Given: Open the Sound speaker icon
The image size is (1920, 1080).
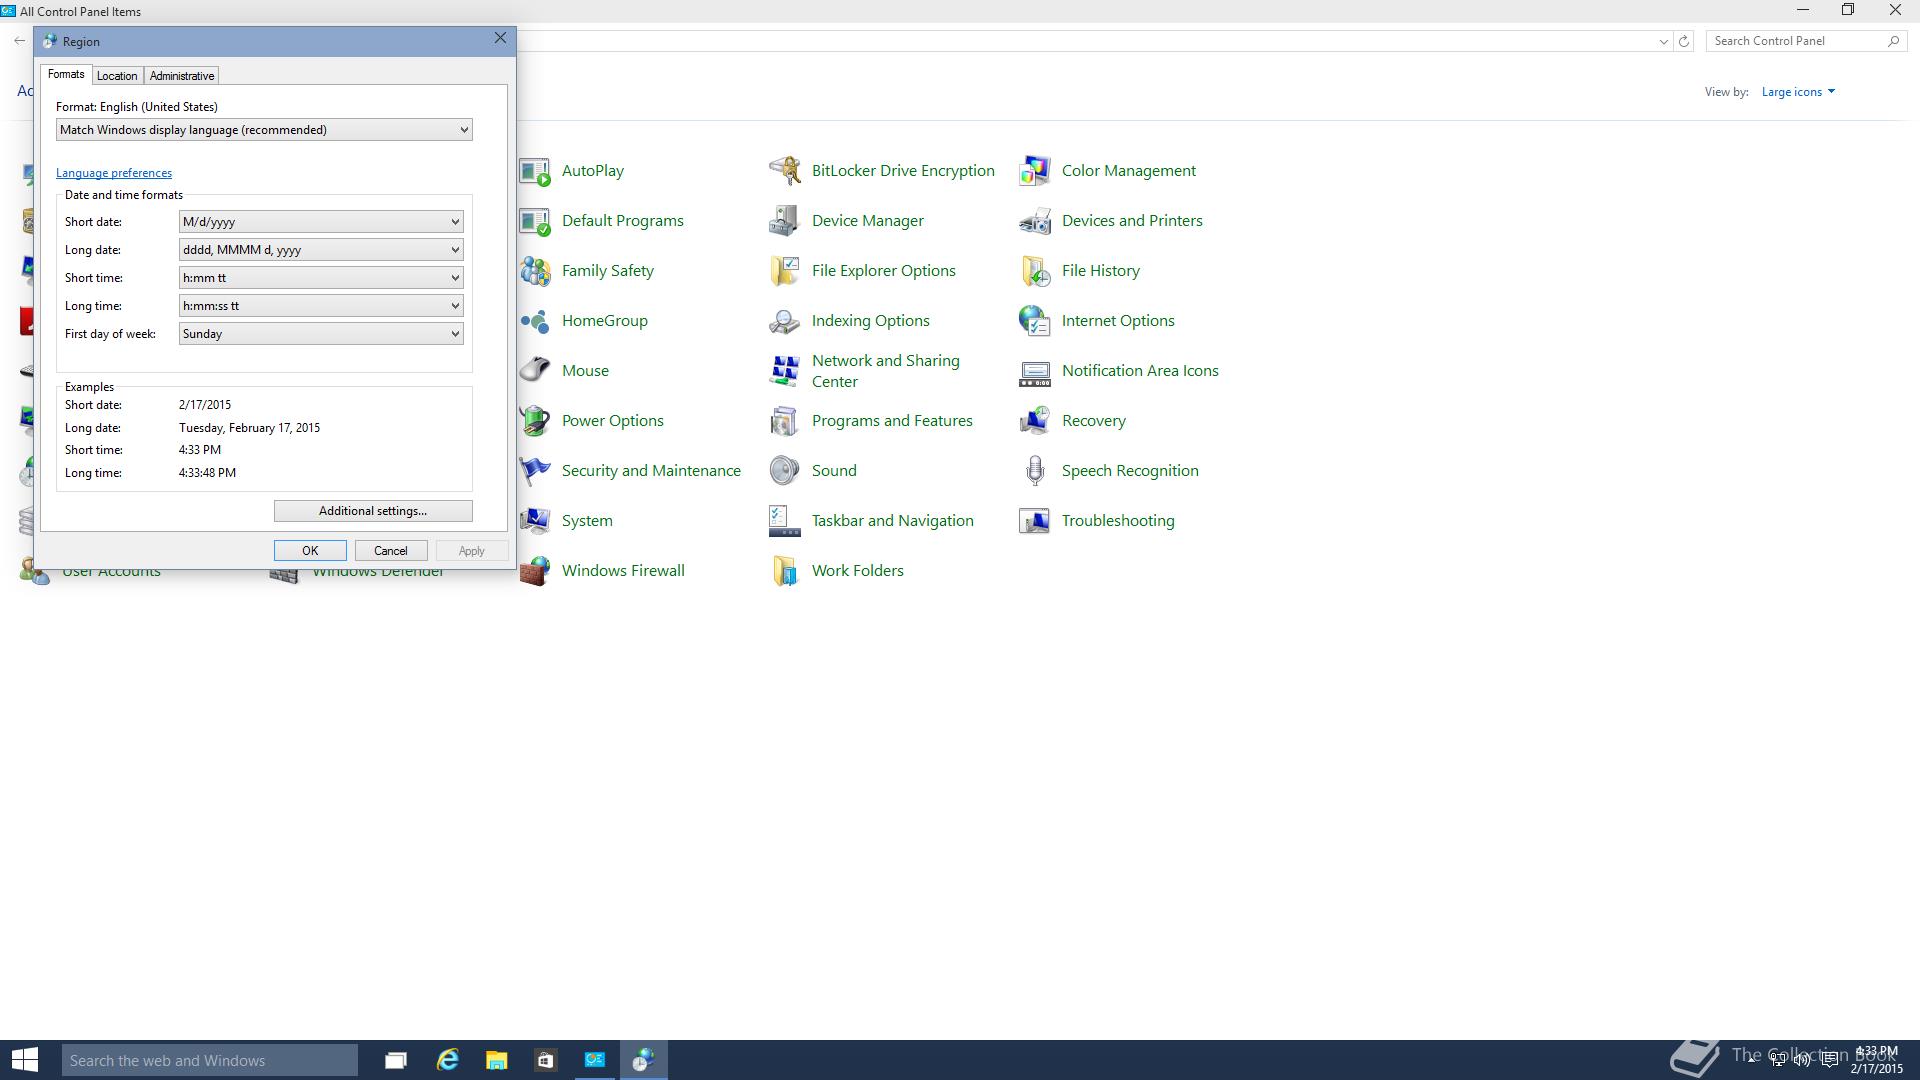Looking at the screenshot, I should 785,471.
